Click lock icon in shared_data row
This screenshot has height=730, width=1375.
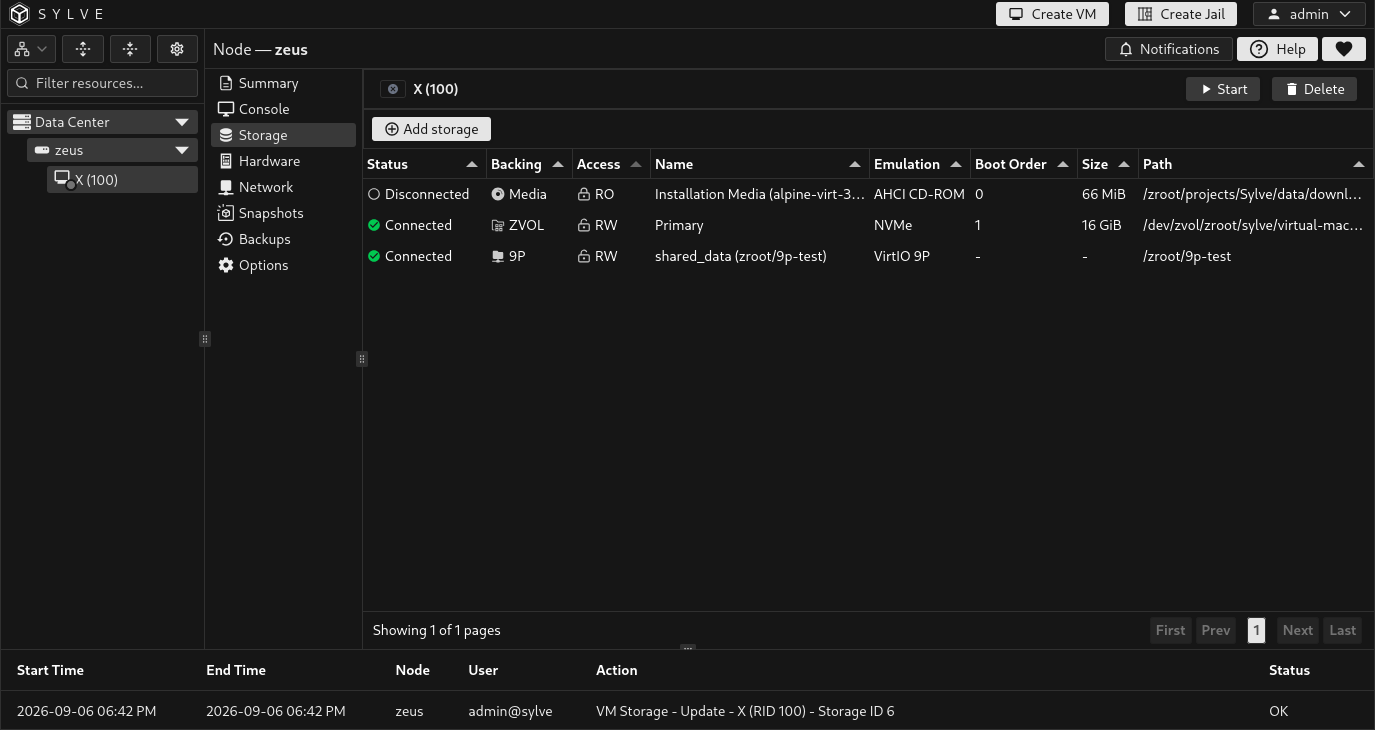click(584, 257)
